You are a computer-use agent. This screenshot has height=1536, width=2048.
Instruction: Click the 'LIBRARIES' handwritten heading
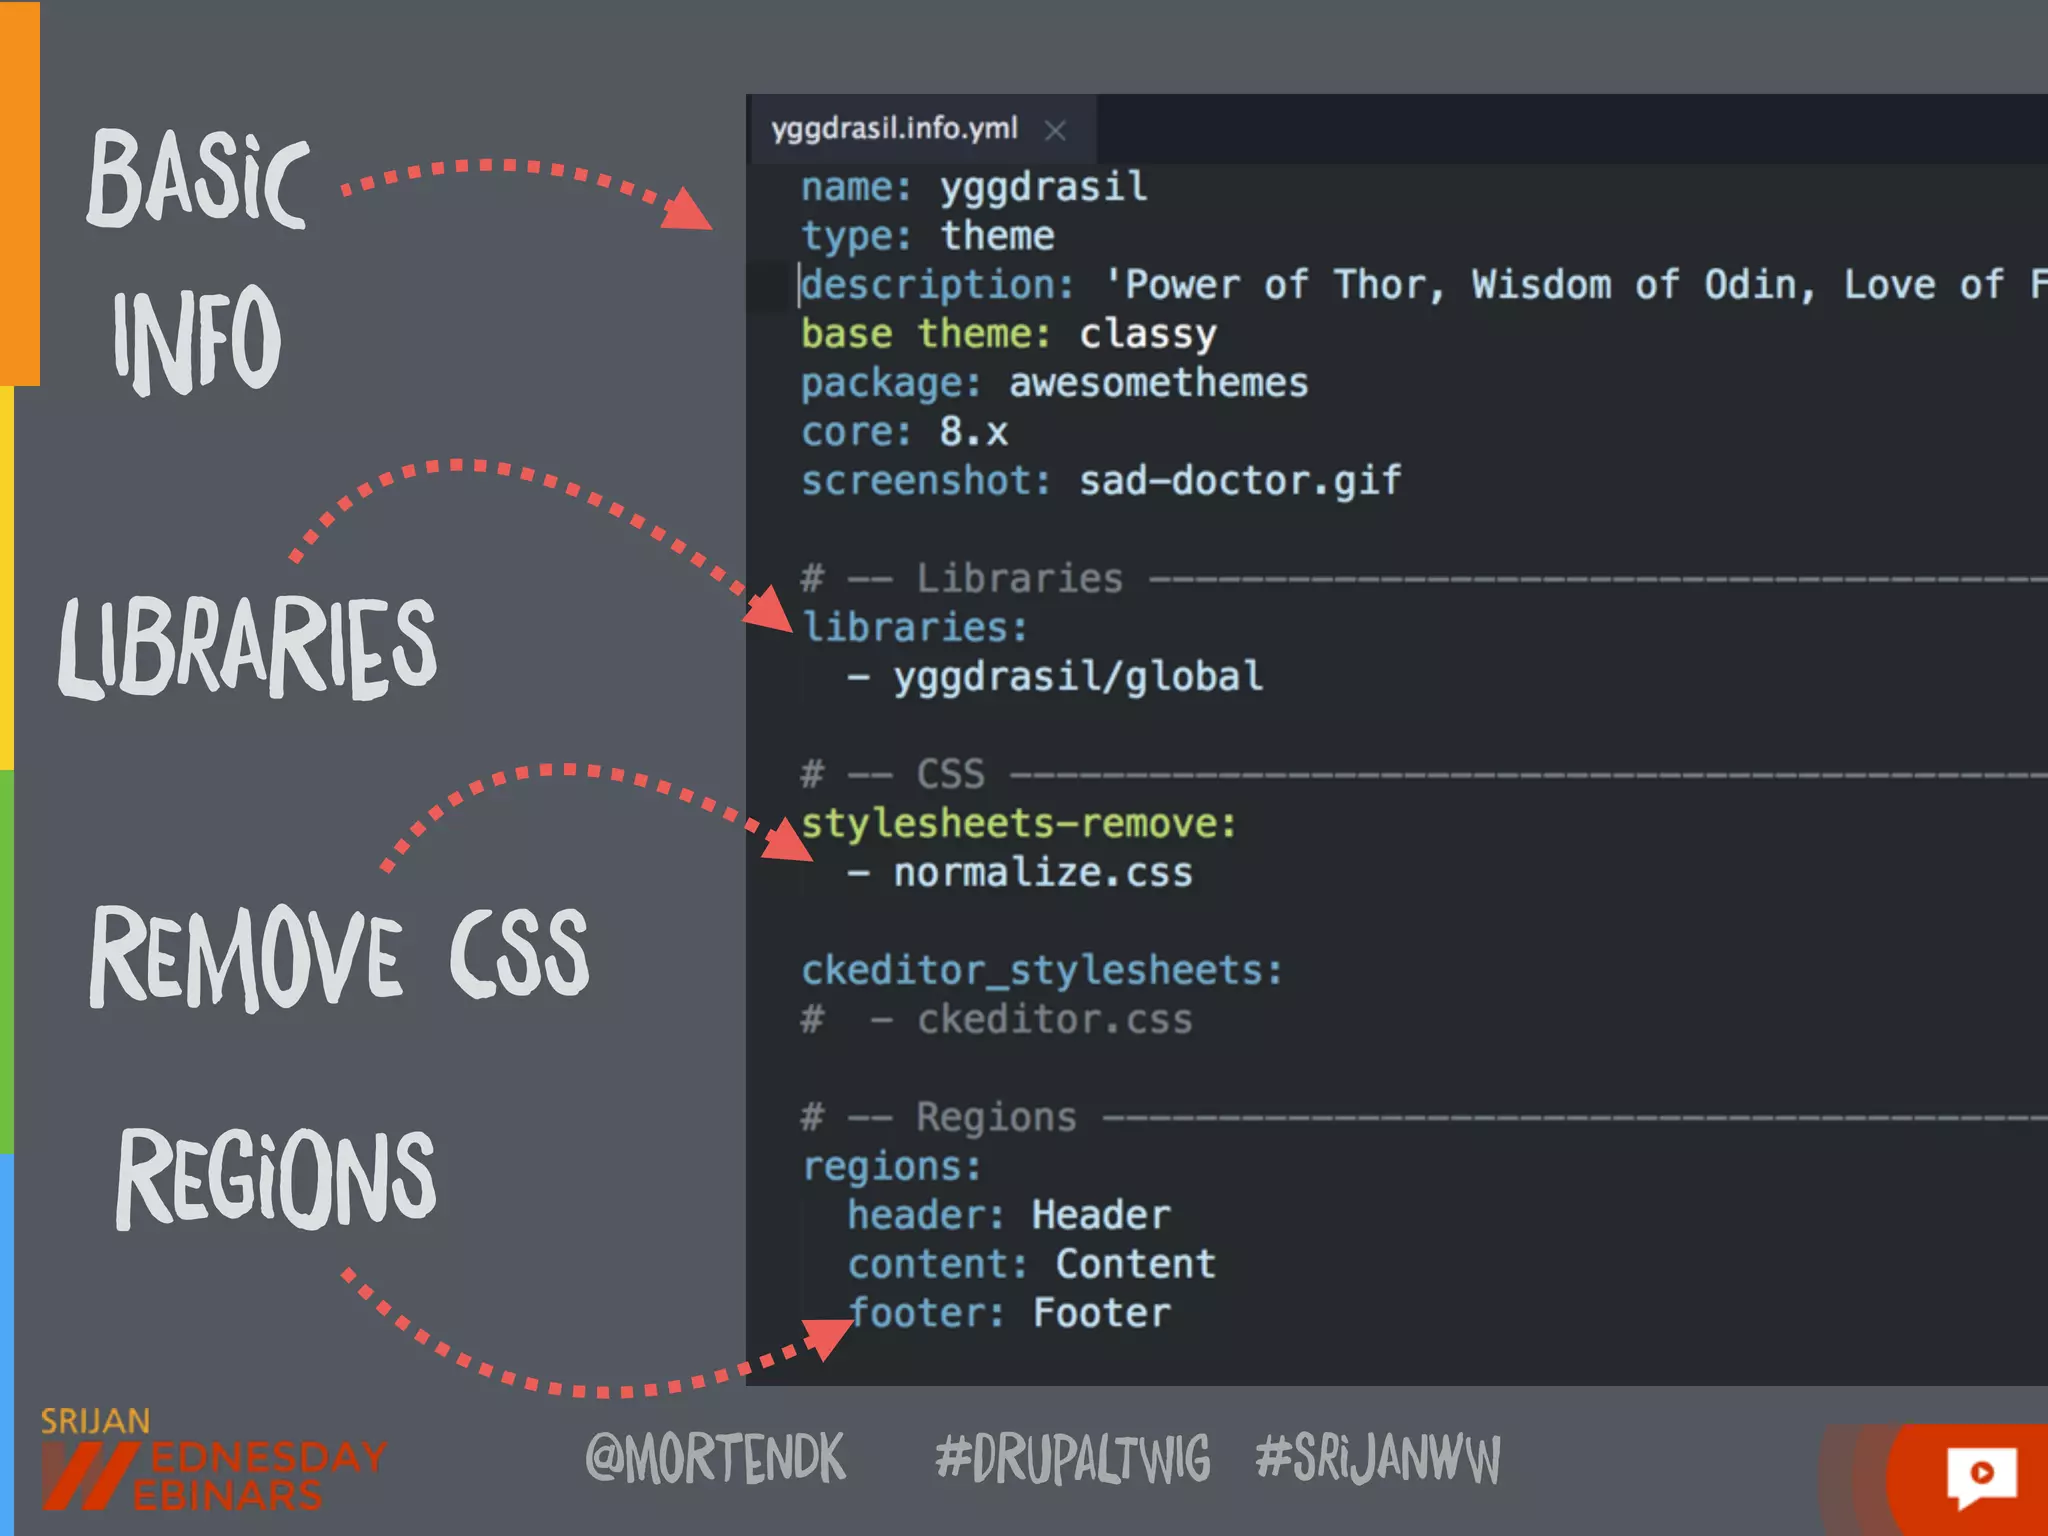coord(247,648)
